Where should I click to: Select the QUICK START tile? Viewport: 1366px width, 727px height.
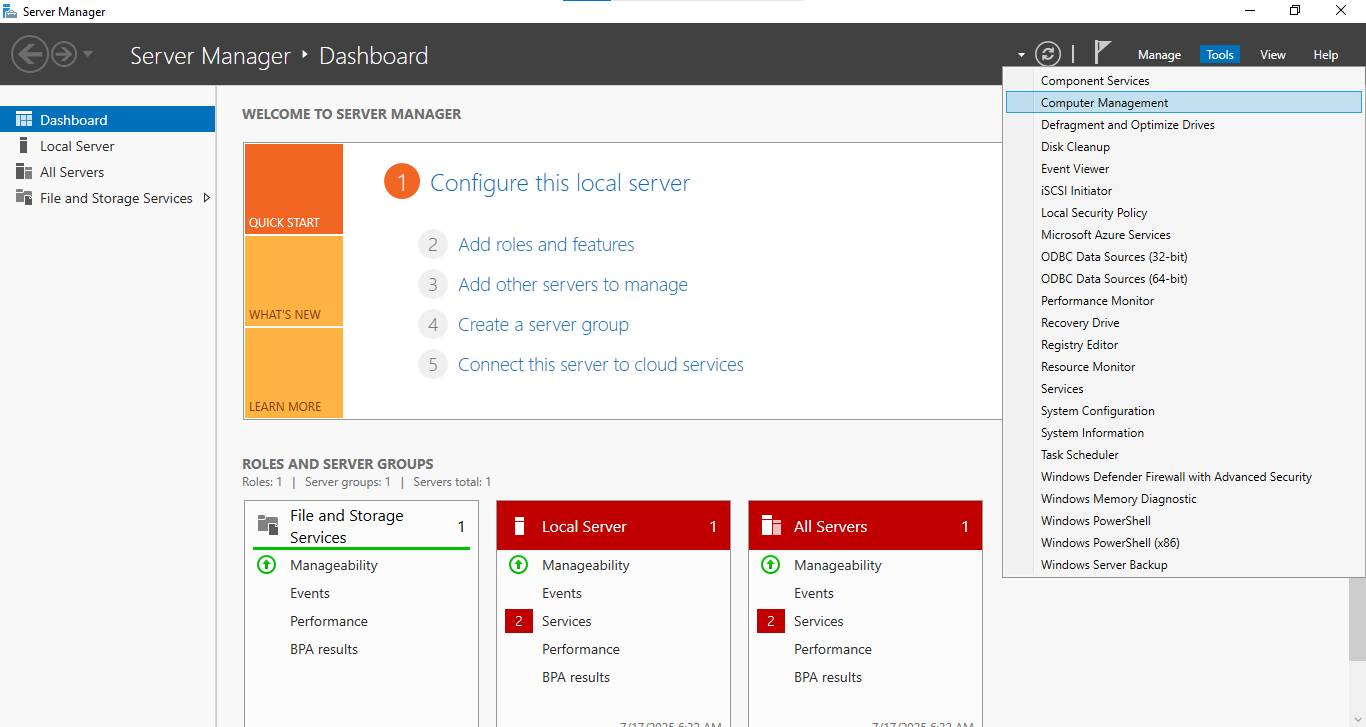(293, 189)
